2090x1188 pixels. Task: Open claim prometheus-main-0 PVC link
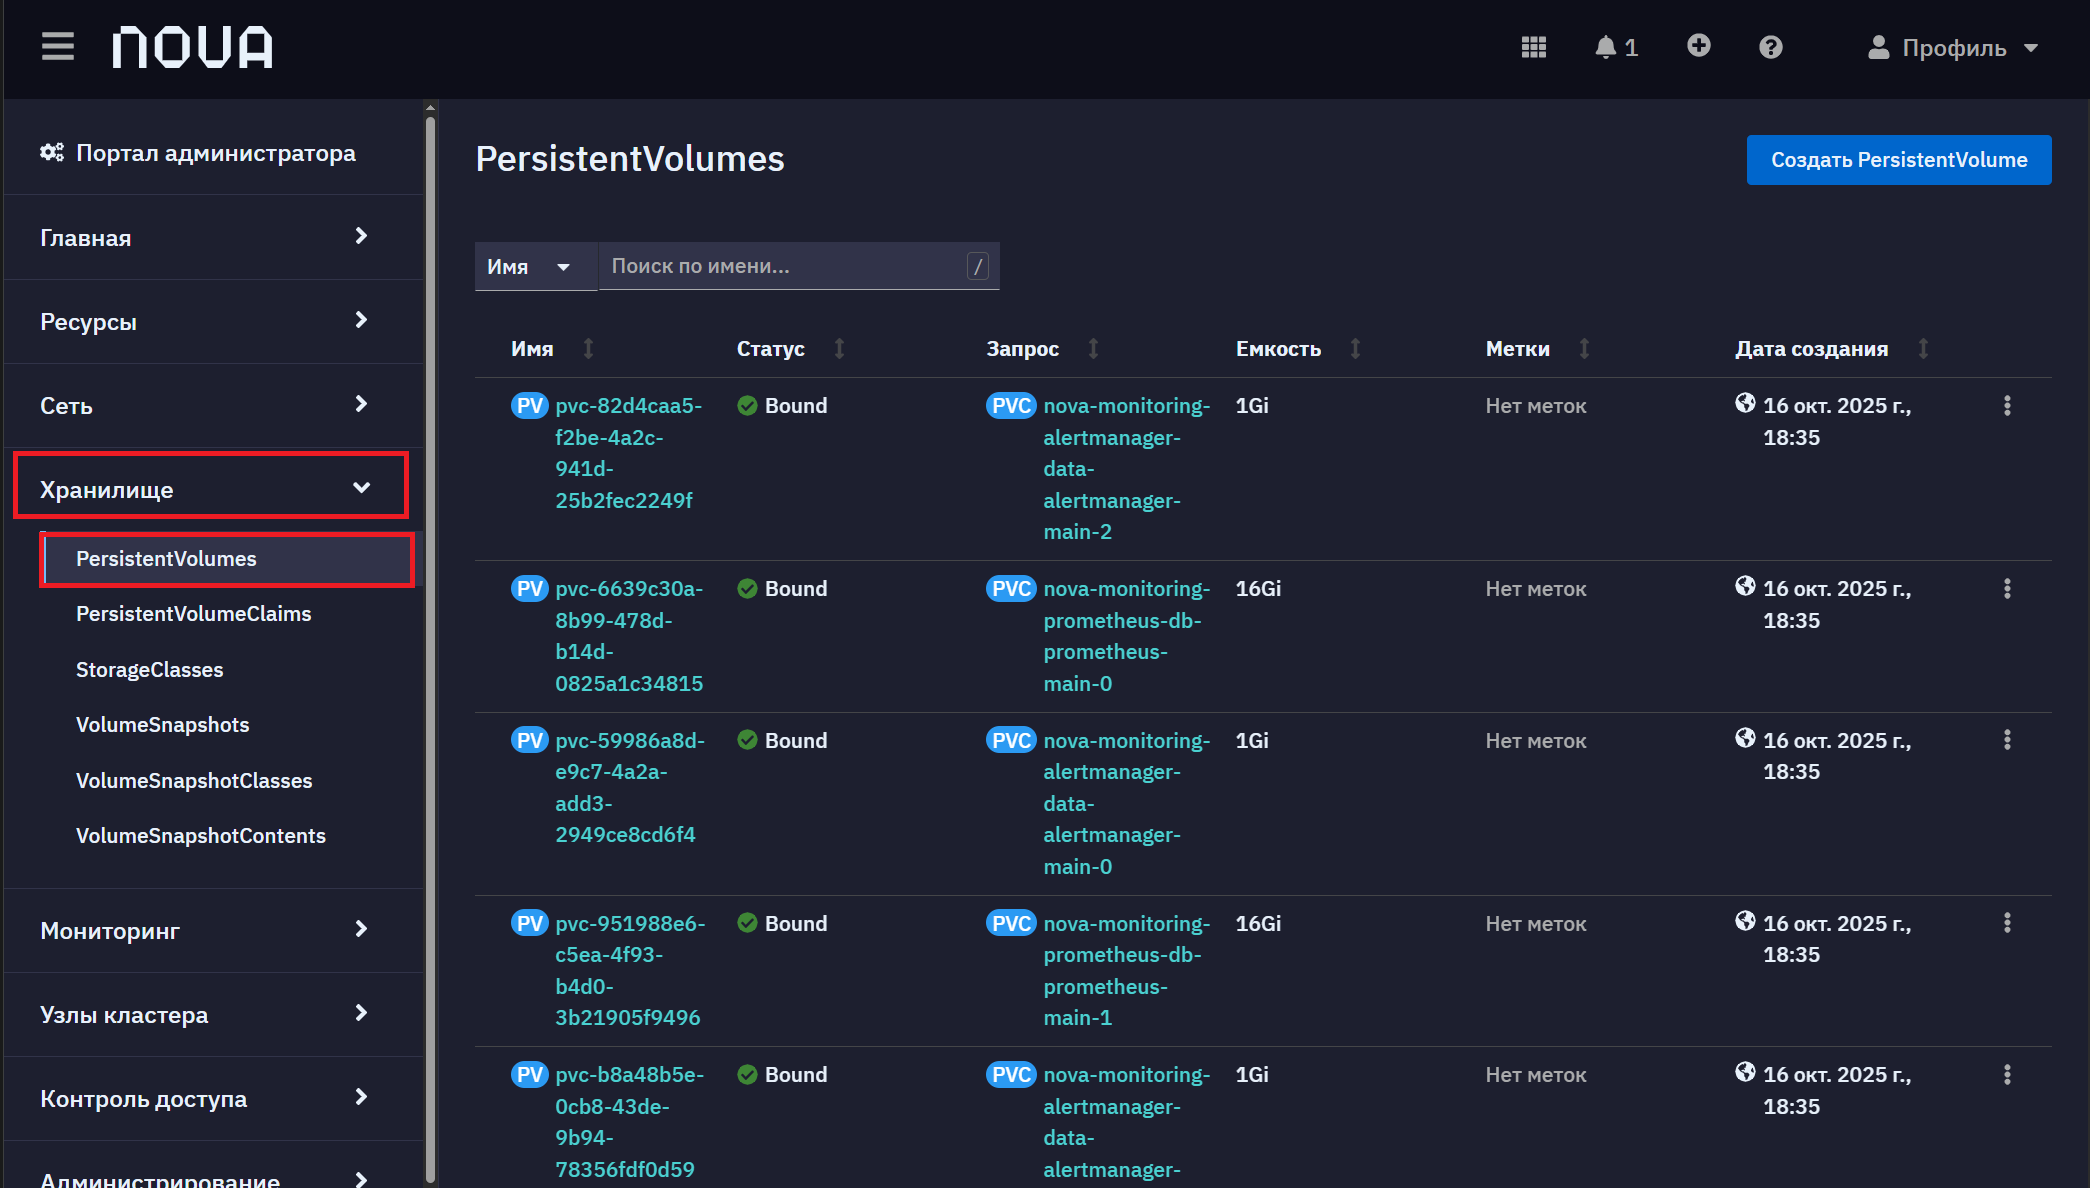pyautogui.click(x=1126, y=636)
